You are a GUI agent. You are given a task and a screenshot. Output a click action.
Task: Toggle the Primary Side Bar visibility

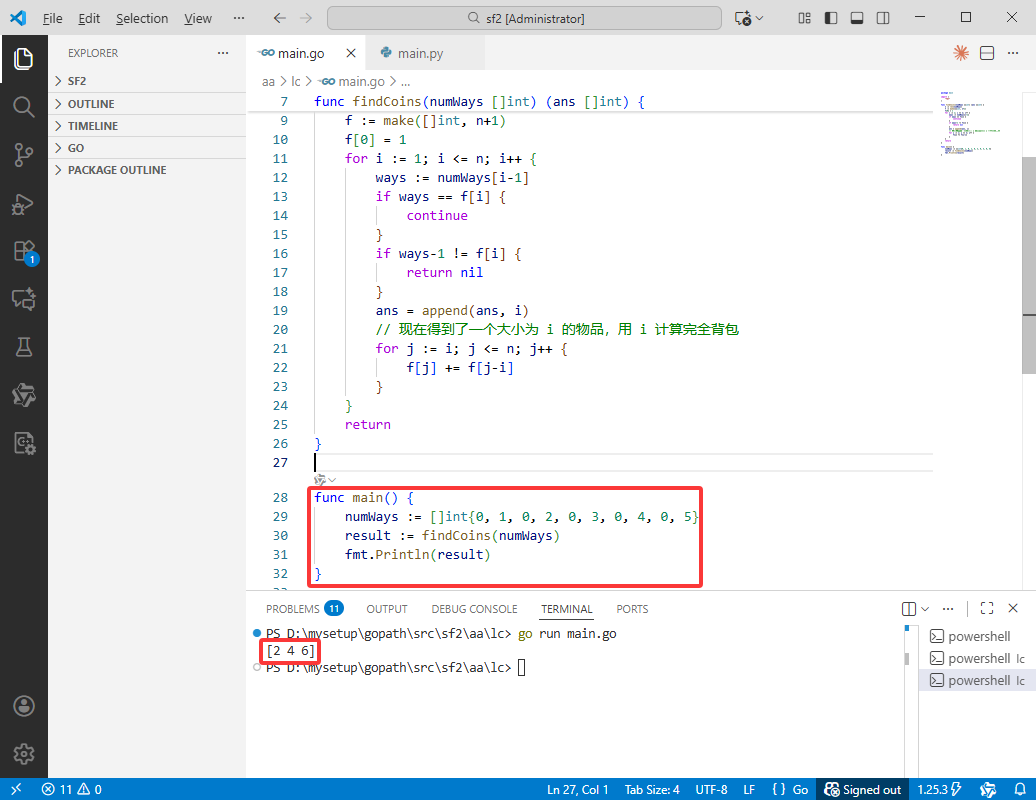tap(831, 18)
